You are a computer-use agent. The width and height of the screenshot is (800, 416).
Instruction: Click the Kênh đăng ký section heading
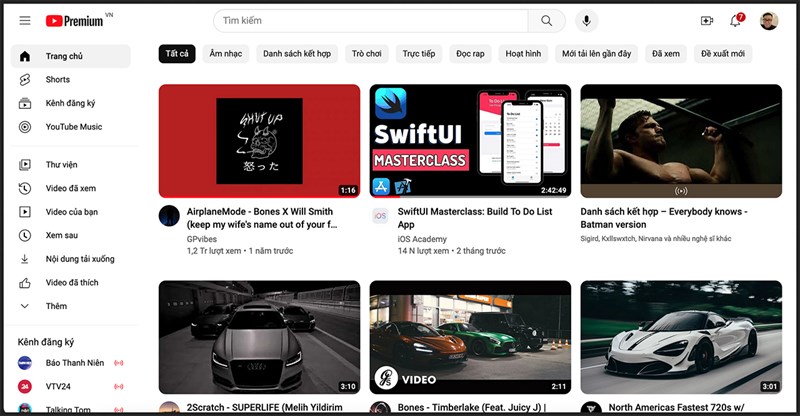click(46, 342)
